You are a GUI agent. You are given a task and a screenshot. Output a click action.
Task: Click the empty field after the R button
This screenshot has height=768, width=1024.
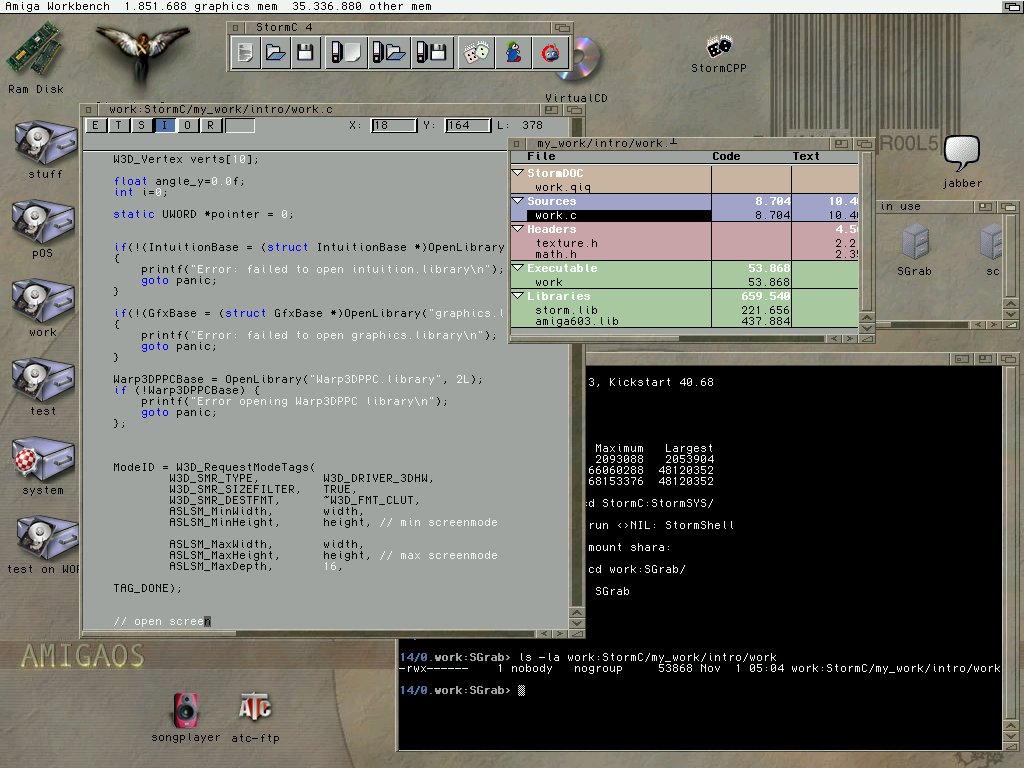[x=240, y=125]
